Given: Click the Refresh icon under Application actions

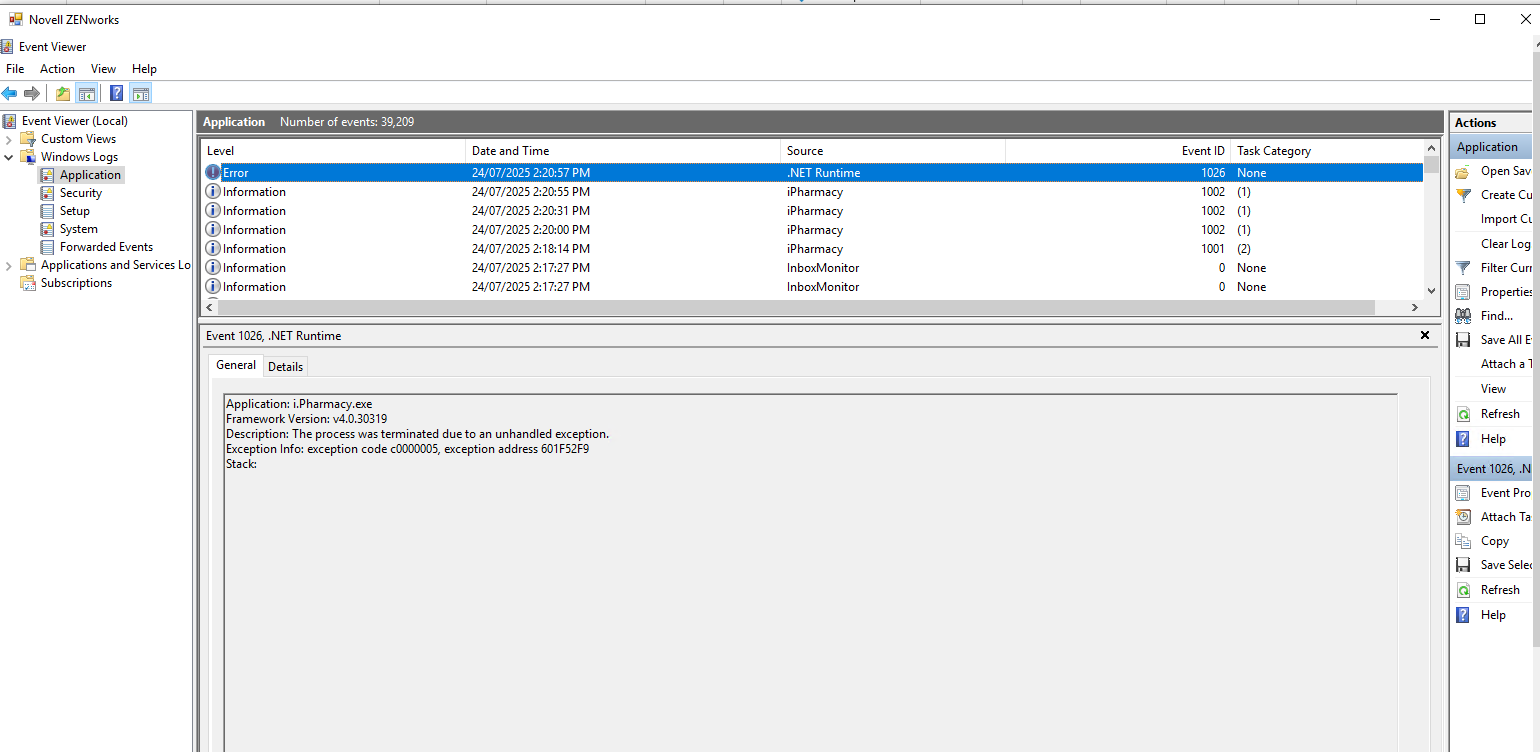Looking at the screenshot, I should (1463, 414).
